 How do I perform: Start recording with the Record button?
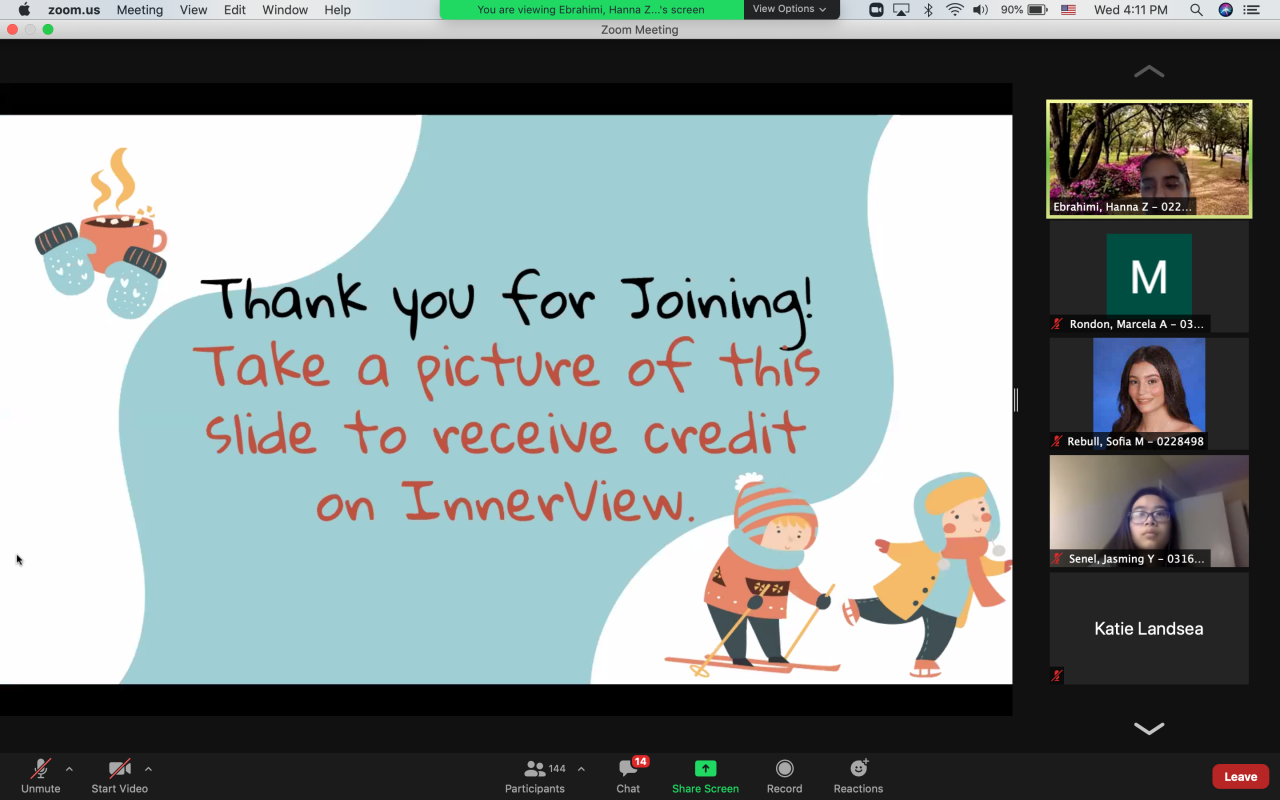point(784,775)
